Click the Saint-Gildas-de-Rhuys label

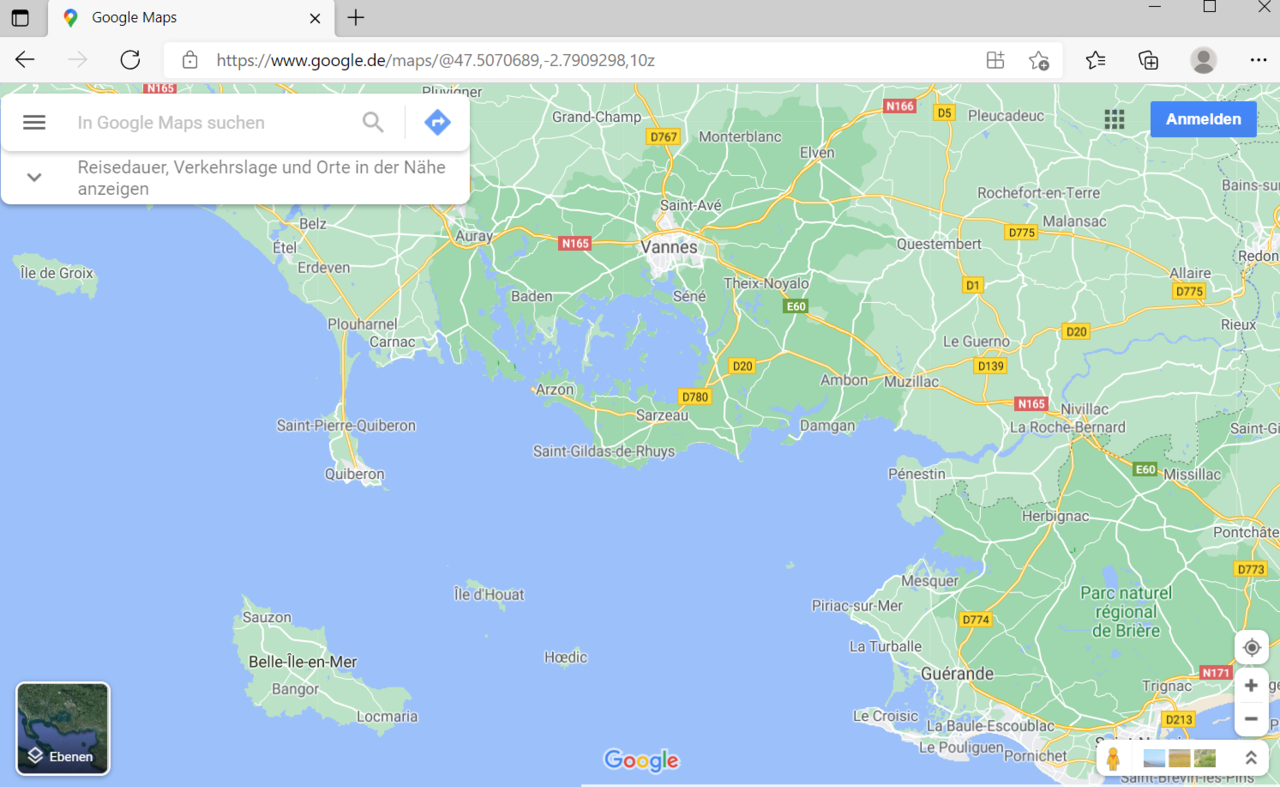pos(604,451)
